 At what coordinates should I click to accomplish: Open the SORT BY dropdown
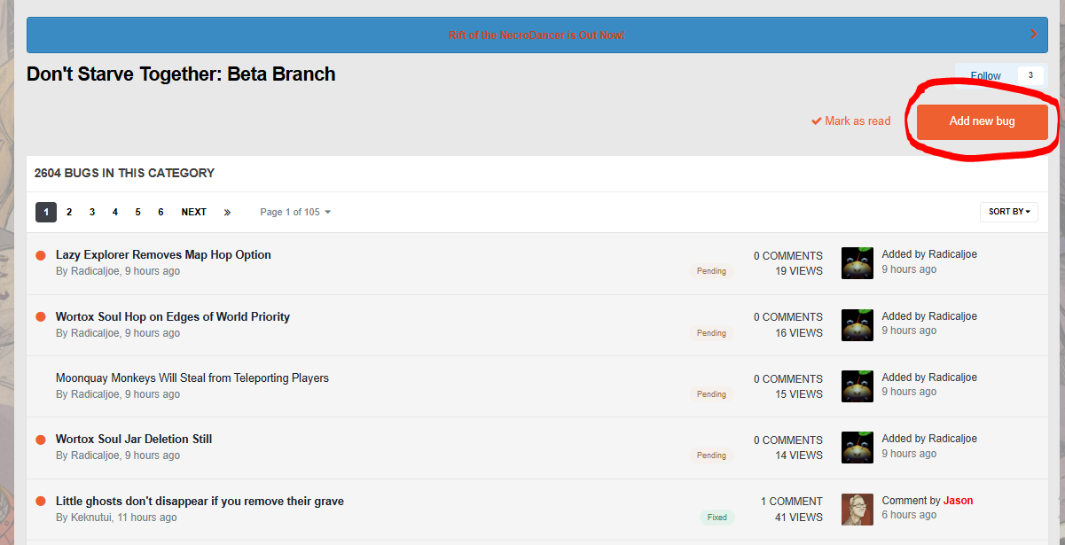[x=1009, y=212]
